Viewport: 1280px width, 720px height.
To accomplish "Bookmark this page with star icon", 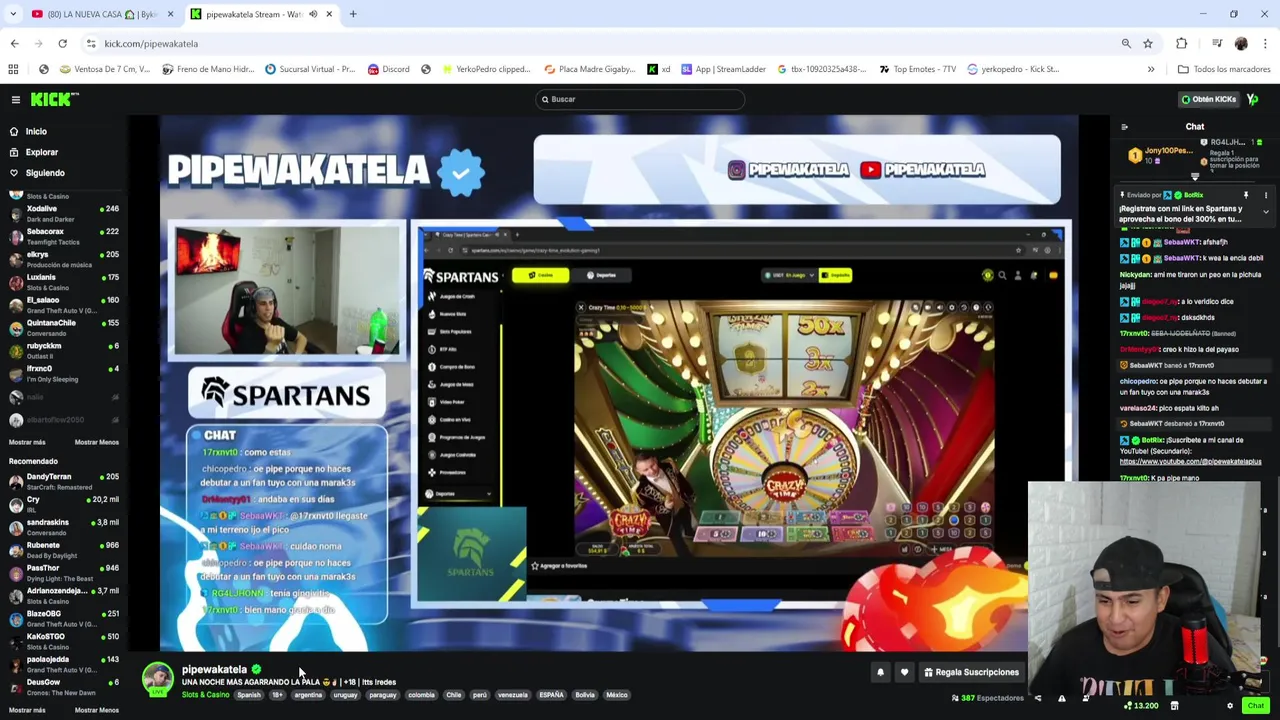I will [1148, 44].
